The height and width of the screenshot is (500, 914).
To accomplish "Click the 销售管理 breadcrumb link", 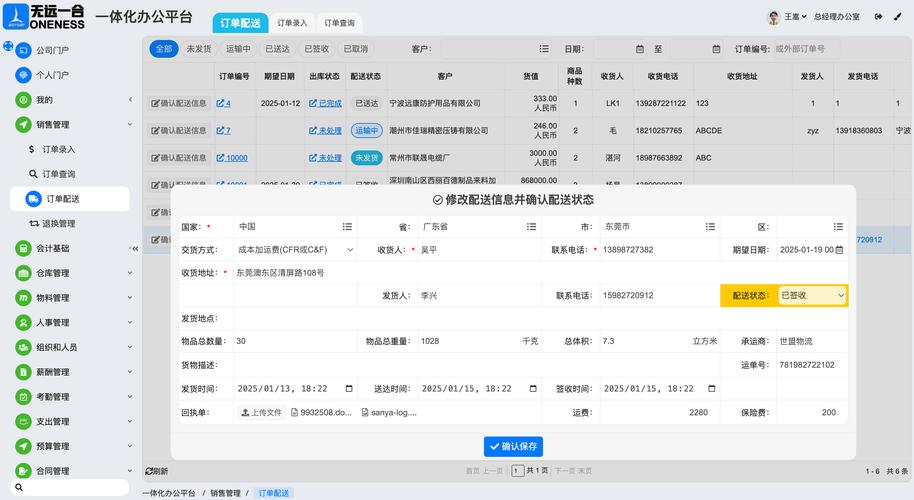I will pos(225,493).
